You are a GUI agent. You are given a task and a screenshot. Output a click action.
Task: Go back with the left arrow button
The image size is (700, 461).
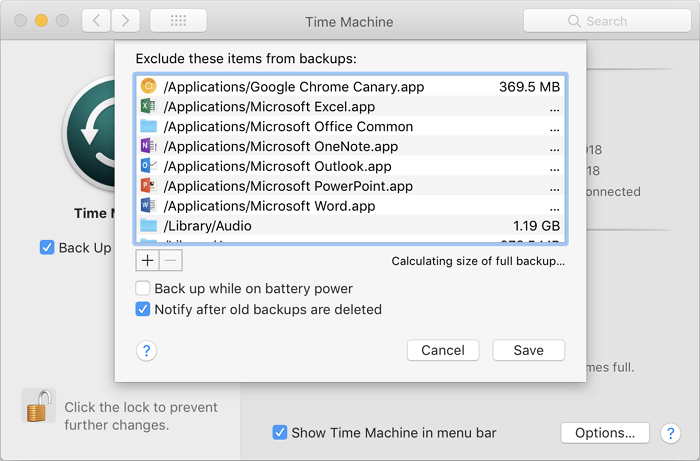96,21
